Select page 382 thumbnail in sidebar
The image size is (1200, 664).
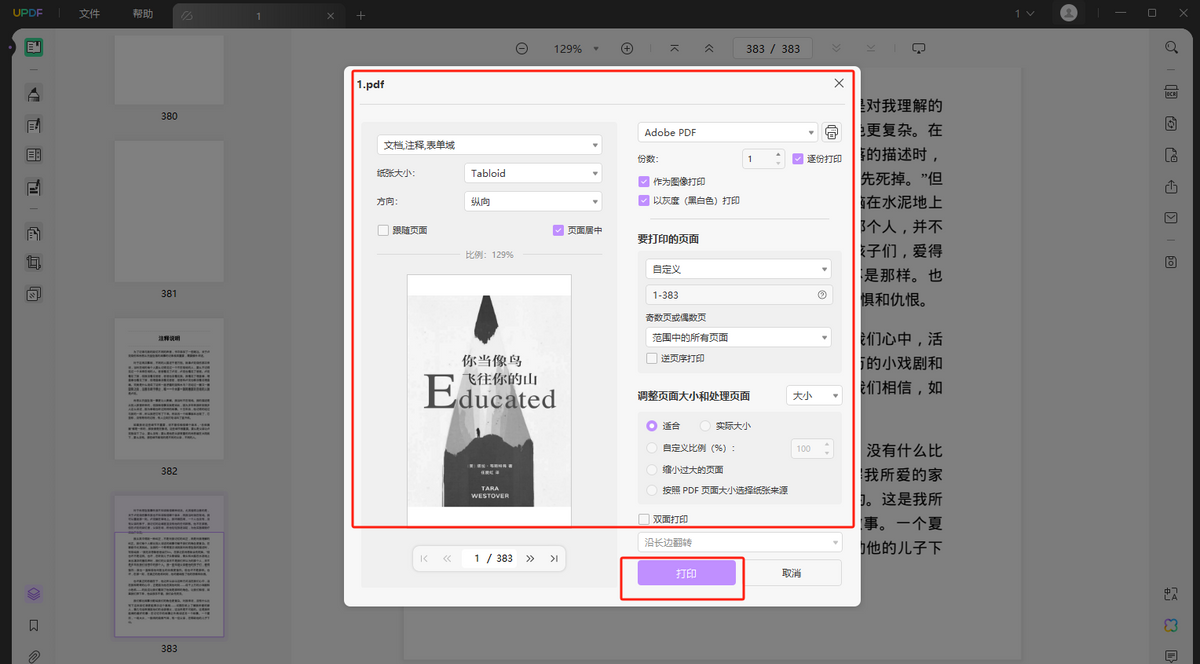pos(169,389)
